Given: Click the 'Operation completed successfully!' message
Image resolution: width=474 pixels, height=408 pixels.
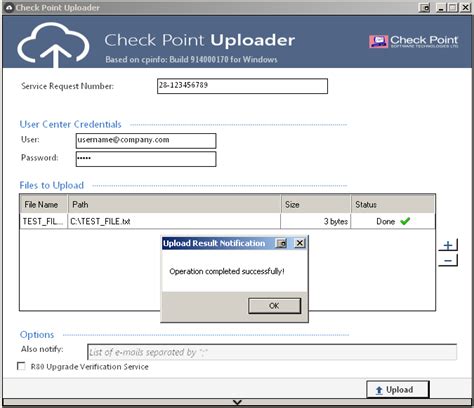Looking at the screenshot, I should point(227,271).
